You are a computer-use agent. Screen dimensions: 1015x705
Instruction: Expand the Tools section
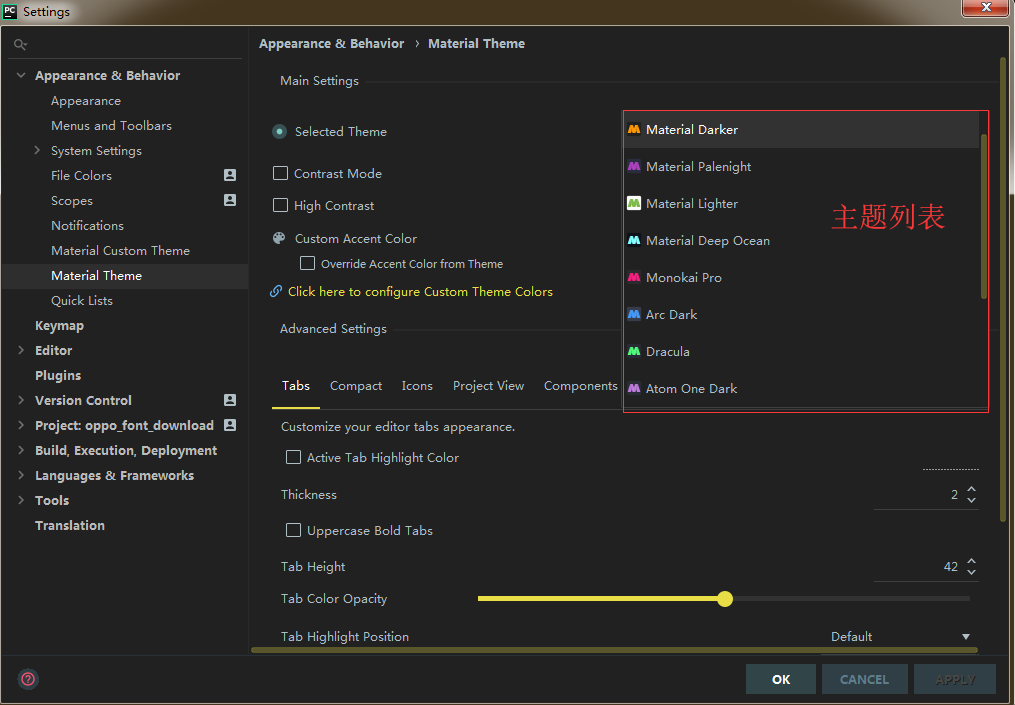21,500
